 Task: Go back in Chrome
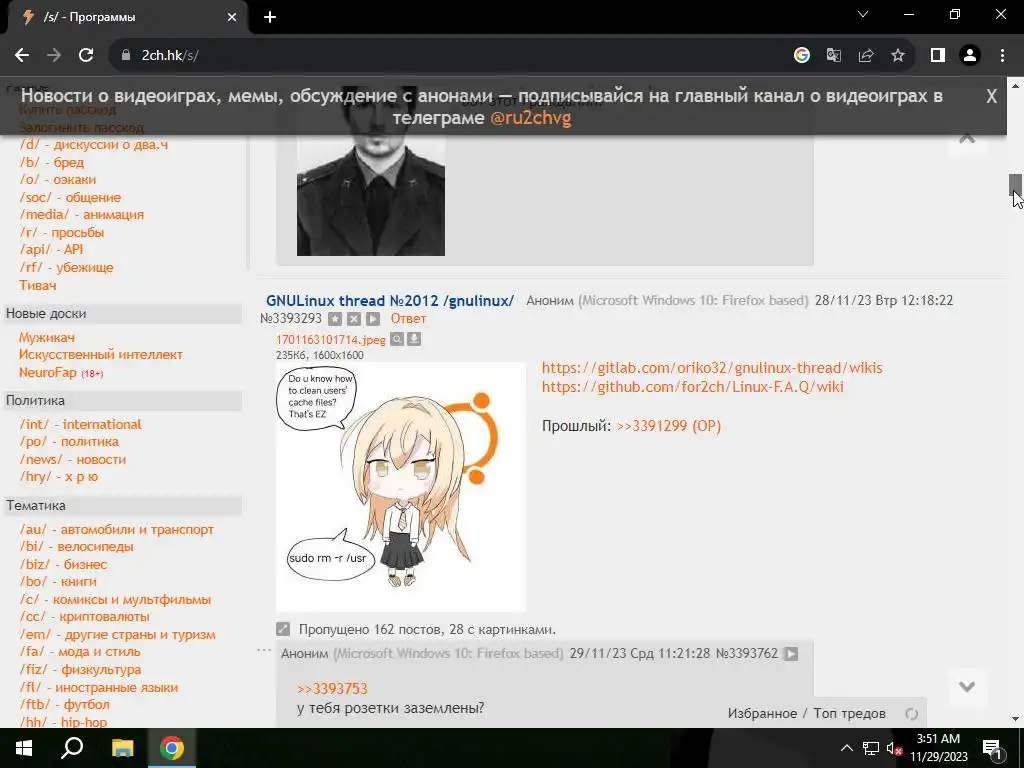(x=22, y=56)
